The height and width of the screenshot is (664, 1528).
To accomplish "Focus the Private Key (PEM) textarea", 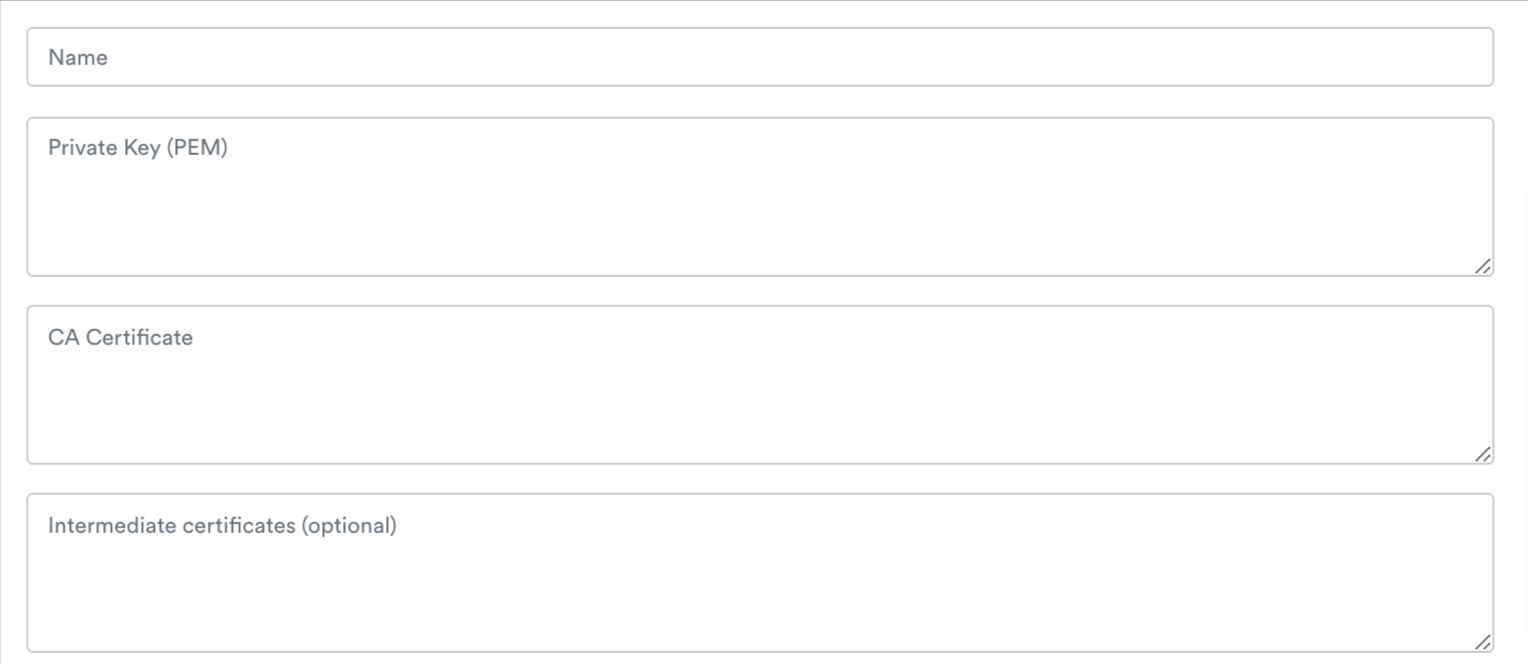I will 760,197.
